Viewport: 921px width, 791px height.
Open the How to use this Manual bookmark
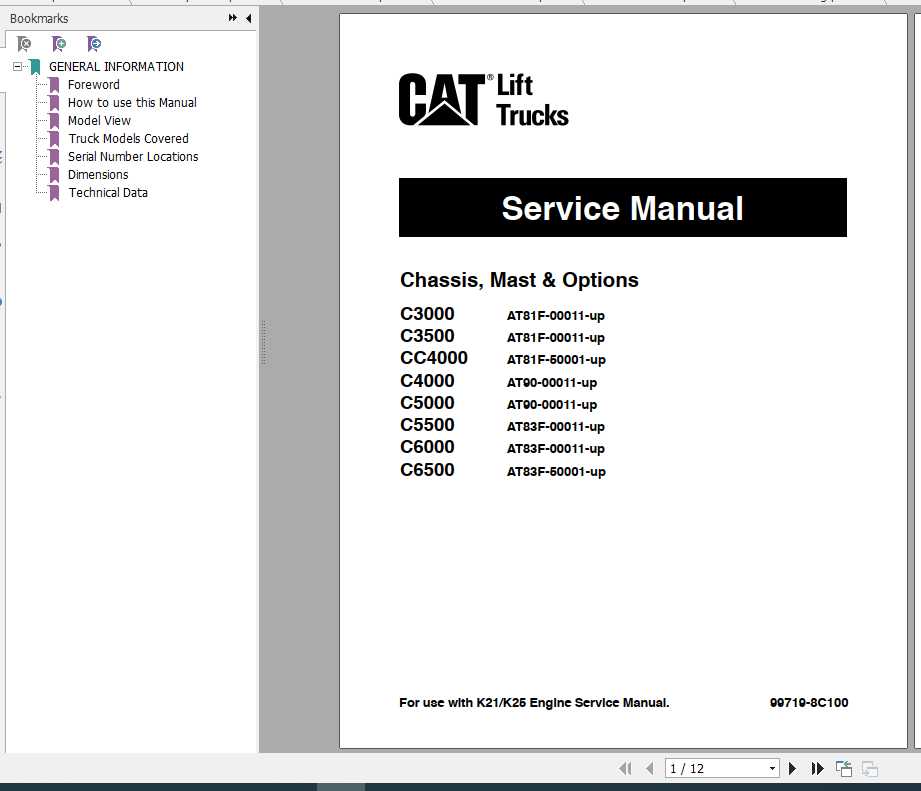click(132, 103)
